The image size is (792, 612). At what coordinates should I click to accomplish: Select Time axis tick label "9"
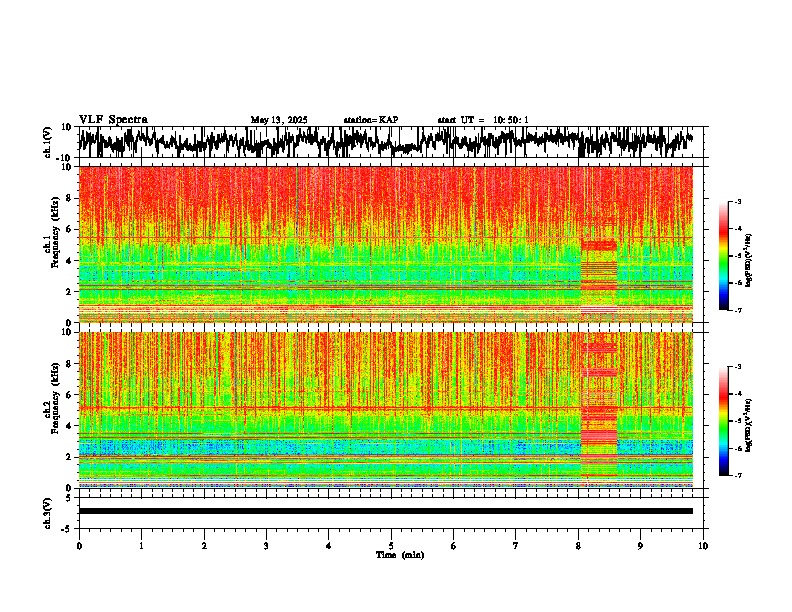[640, 546]
